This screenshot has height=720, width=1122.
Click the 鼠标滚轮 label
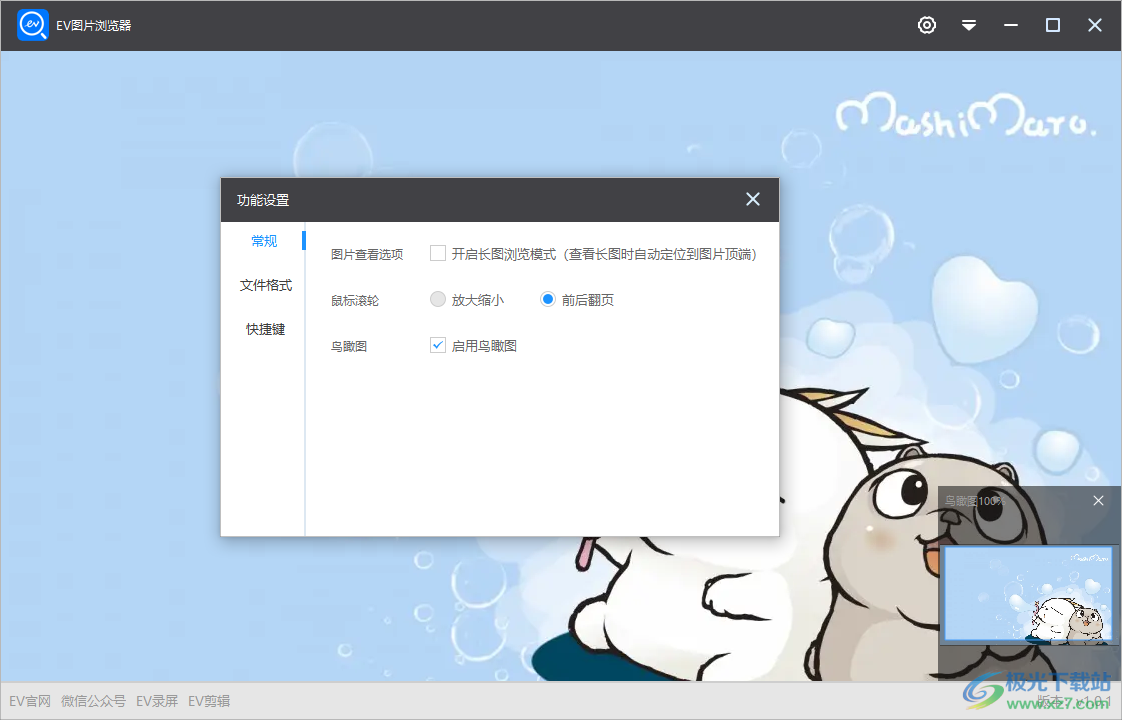(x=355, y=300)
